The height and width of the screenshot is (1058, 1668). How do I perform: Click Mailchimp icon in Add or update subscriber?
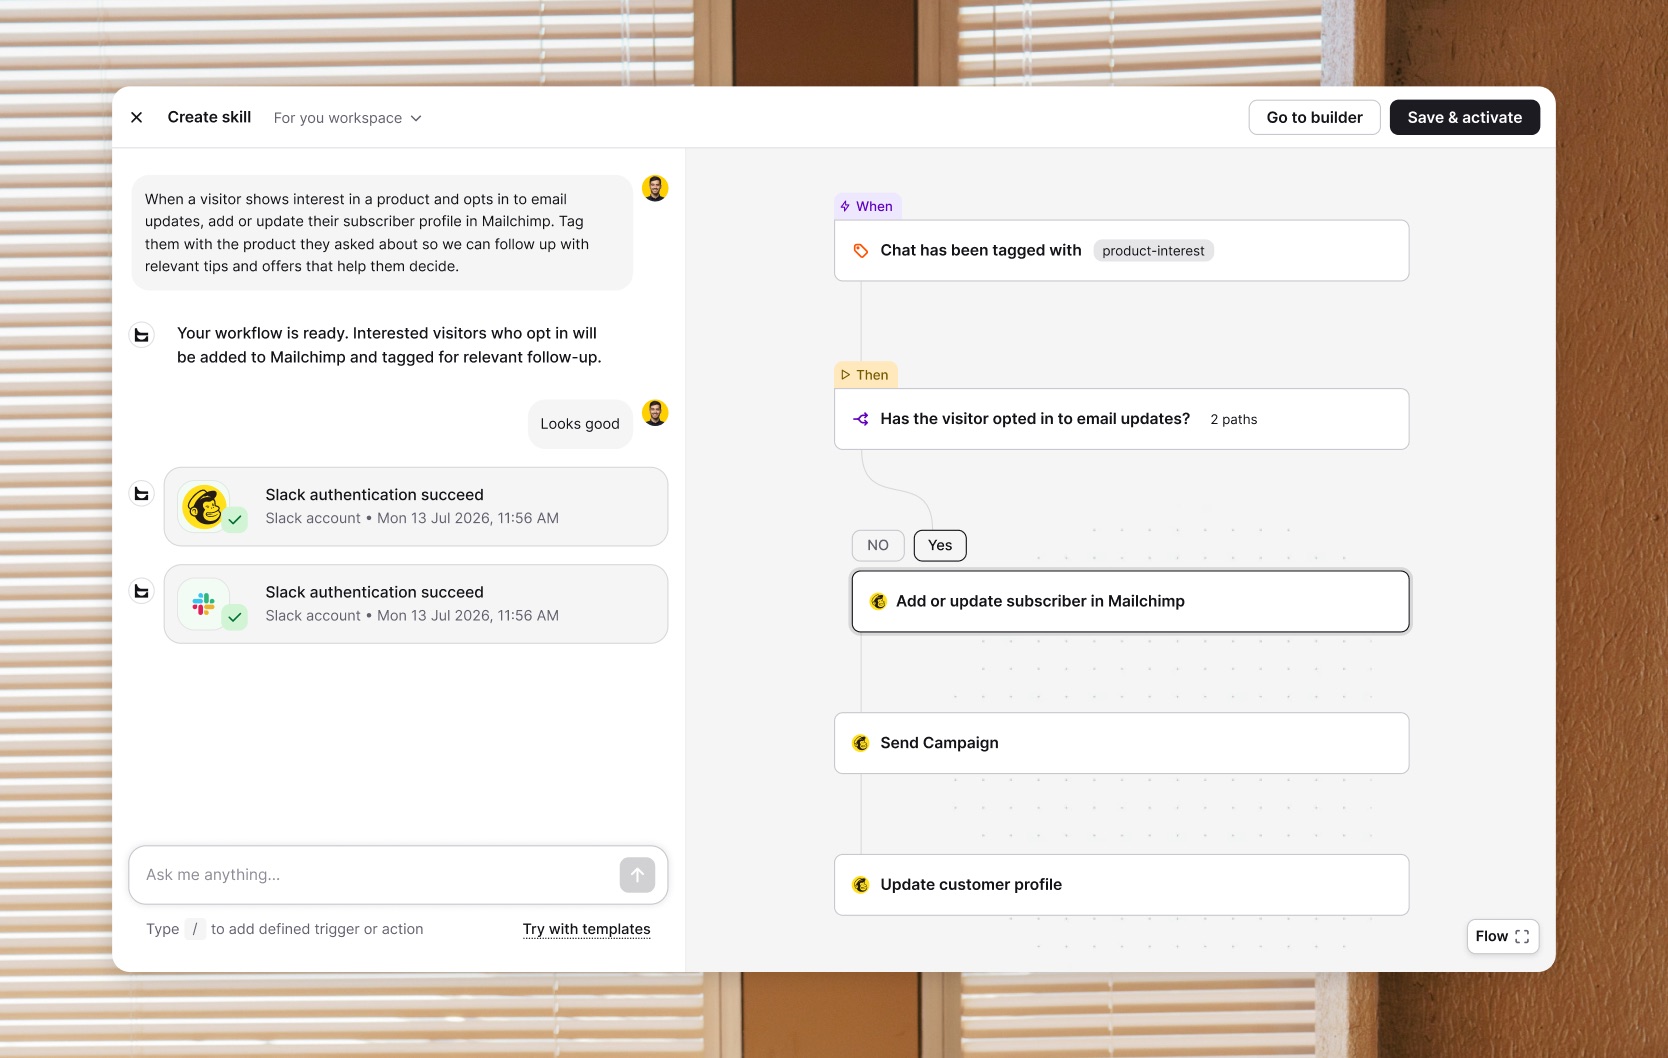[878, 601]
